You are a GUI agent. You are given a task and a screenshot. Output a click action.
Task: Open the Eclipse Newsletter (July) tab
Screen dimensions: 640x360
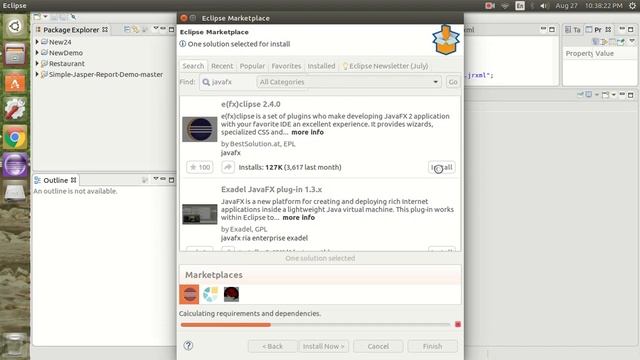[385, 66]
